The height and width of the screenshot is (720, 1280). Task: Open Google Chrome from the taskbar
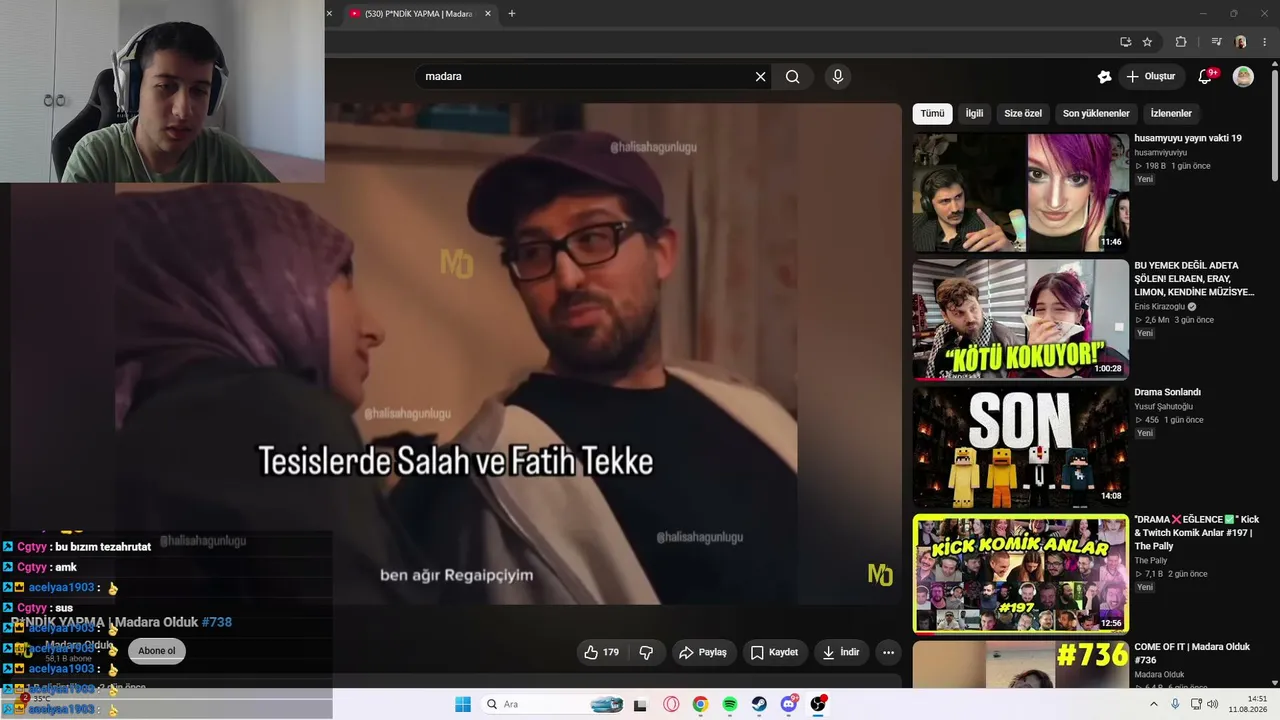pos(700,704)
